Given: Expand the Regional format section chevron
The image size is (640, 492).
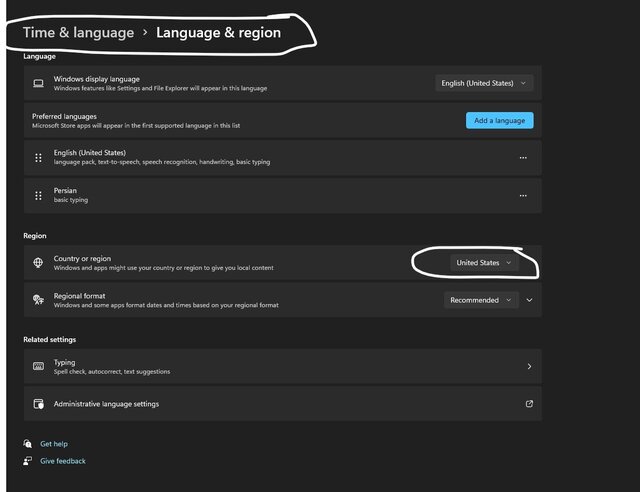Looking at the screenshot, I should click(530, 300).
